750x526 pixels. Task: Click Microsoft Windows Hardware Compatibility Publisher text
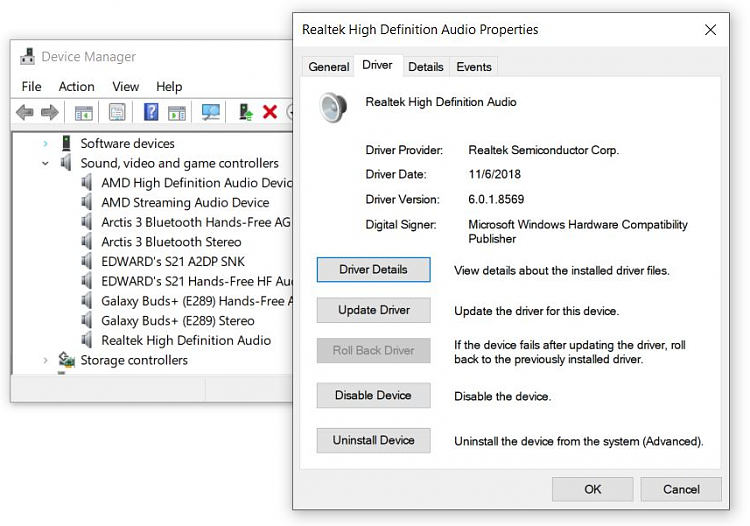[578, 231]
